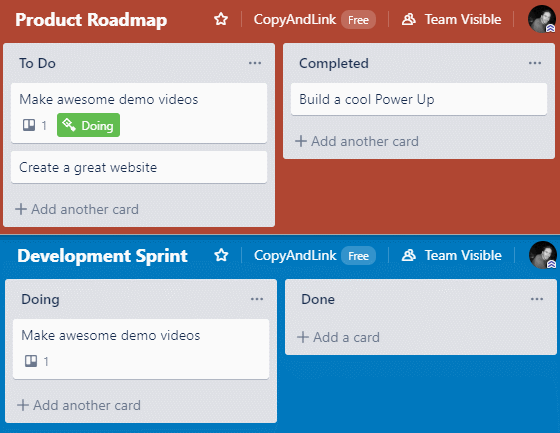Screen dimensions: 560x433
Task: Star the Product Roadmap board
Action: tap(221, 19)
